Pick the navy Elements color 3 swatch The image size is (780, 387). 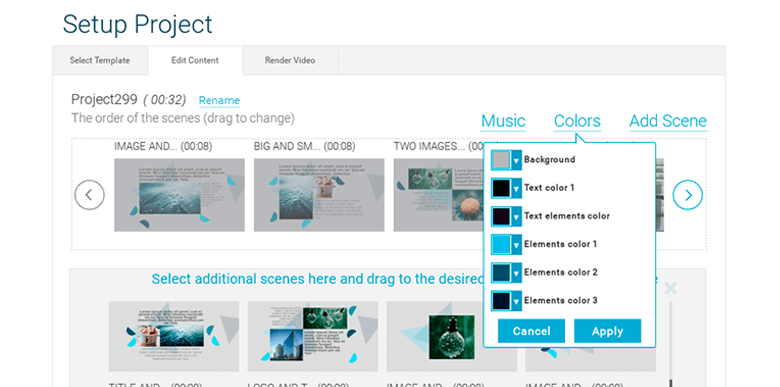pyautogui.click(x=501, y=301)
